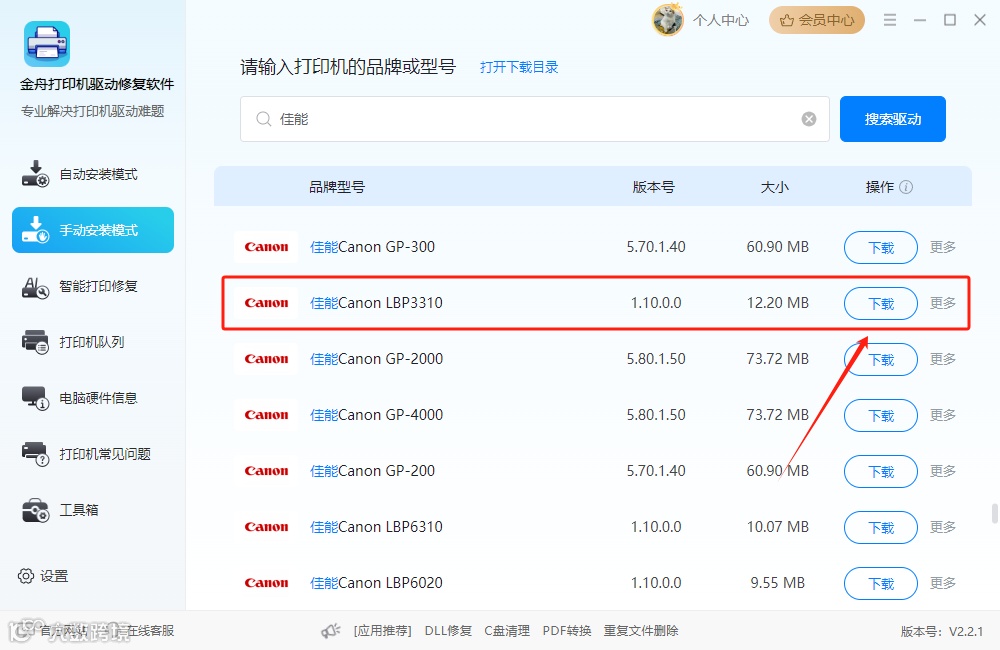Download the Canon GP-200 driver

[x=881, y=472]
